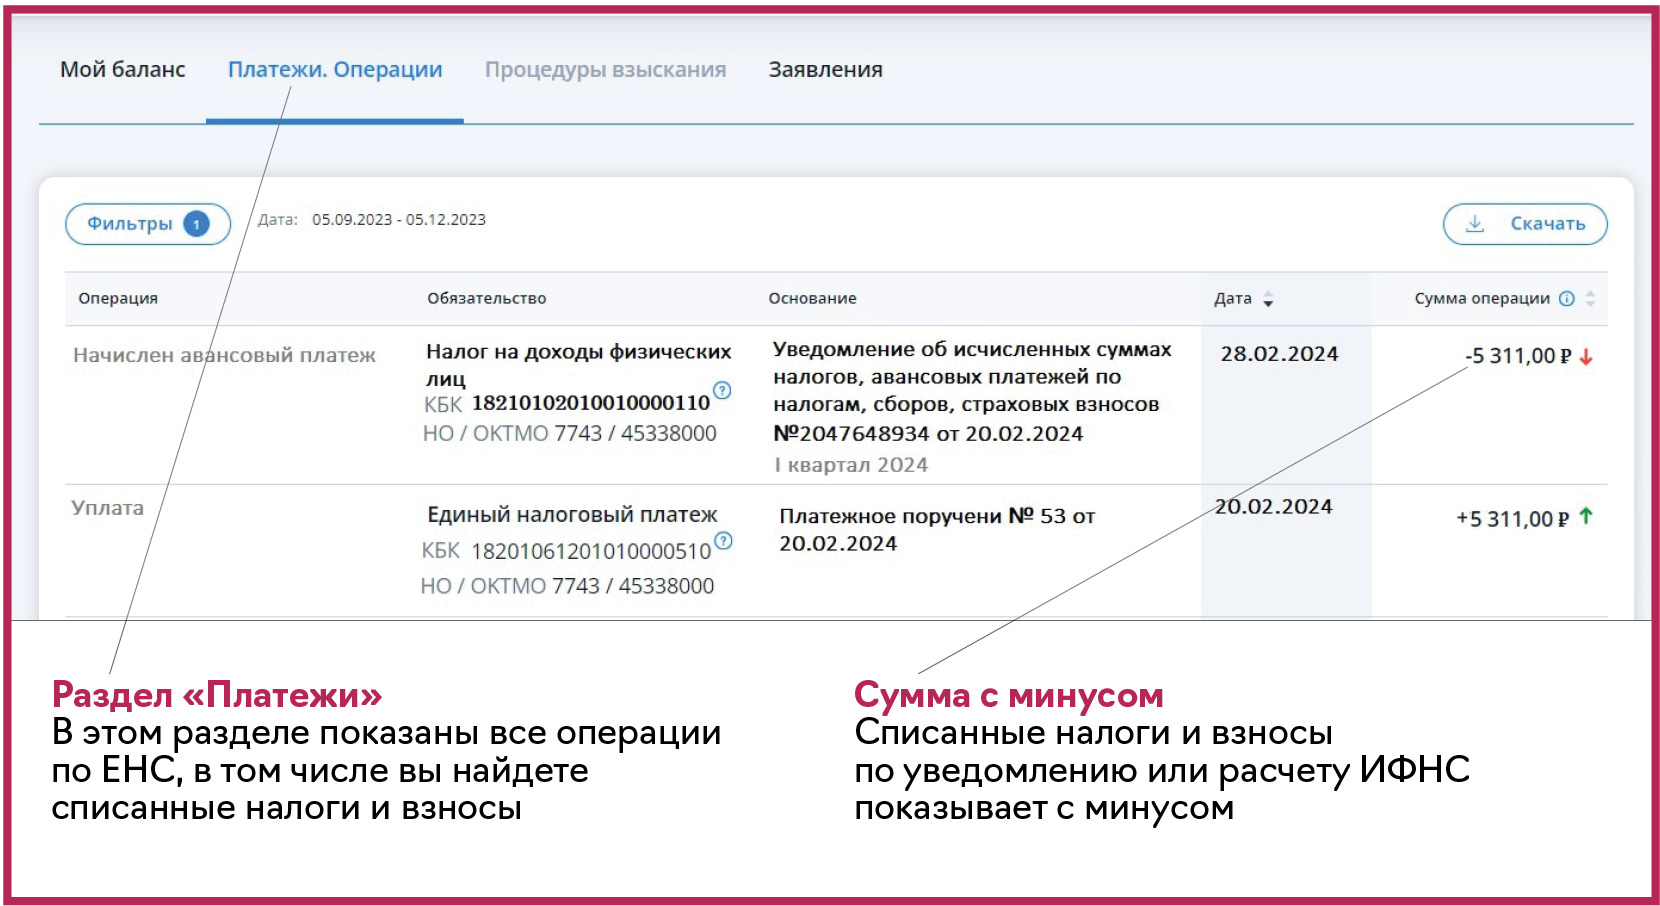Sort by Сумма операции column arrows
Viewport: 1660px width, 906px height.
[1590, 299]
